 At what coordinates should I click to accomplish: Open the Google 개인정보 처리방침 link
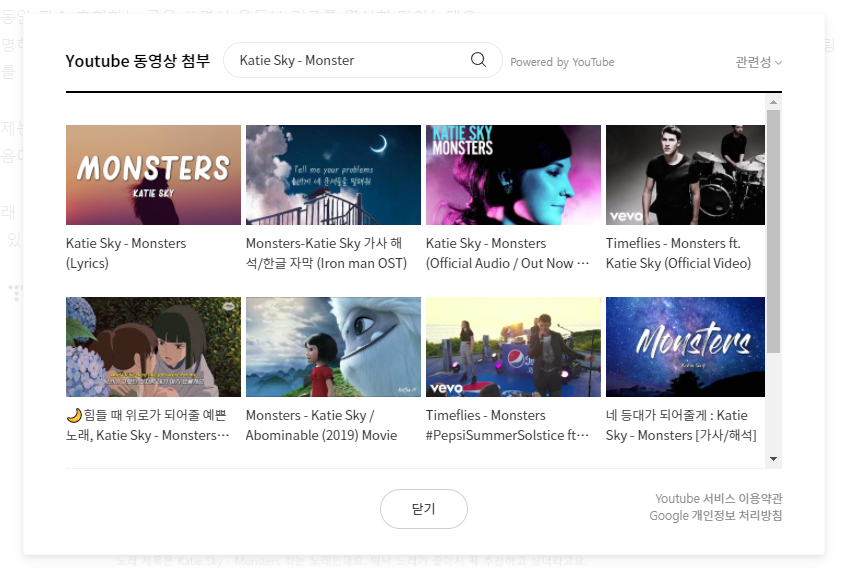pos(715,515)
